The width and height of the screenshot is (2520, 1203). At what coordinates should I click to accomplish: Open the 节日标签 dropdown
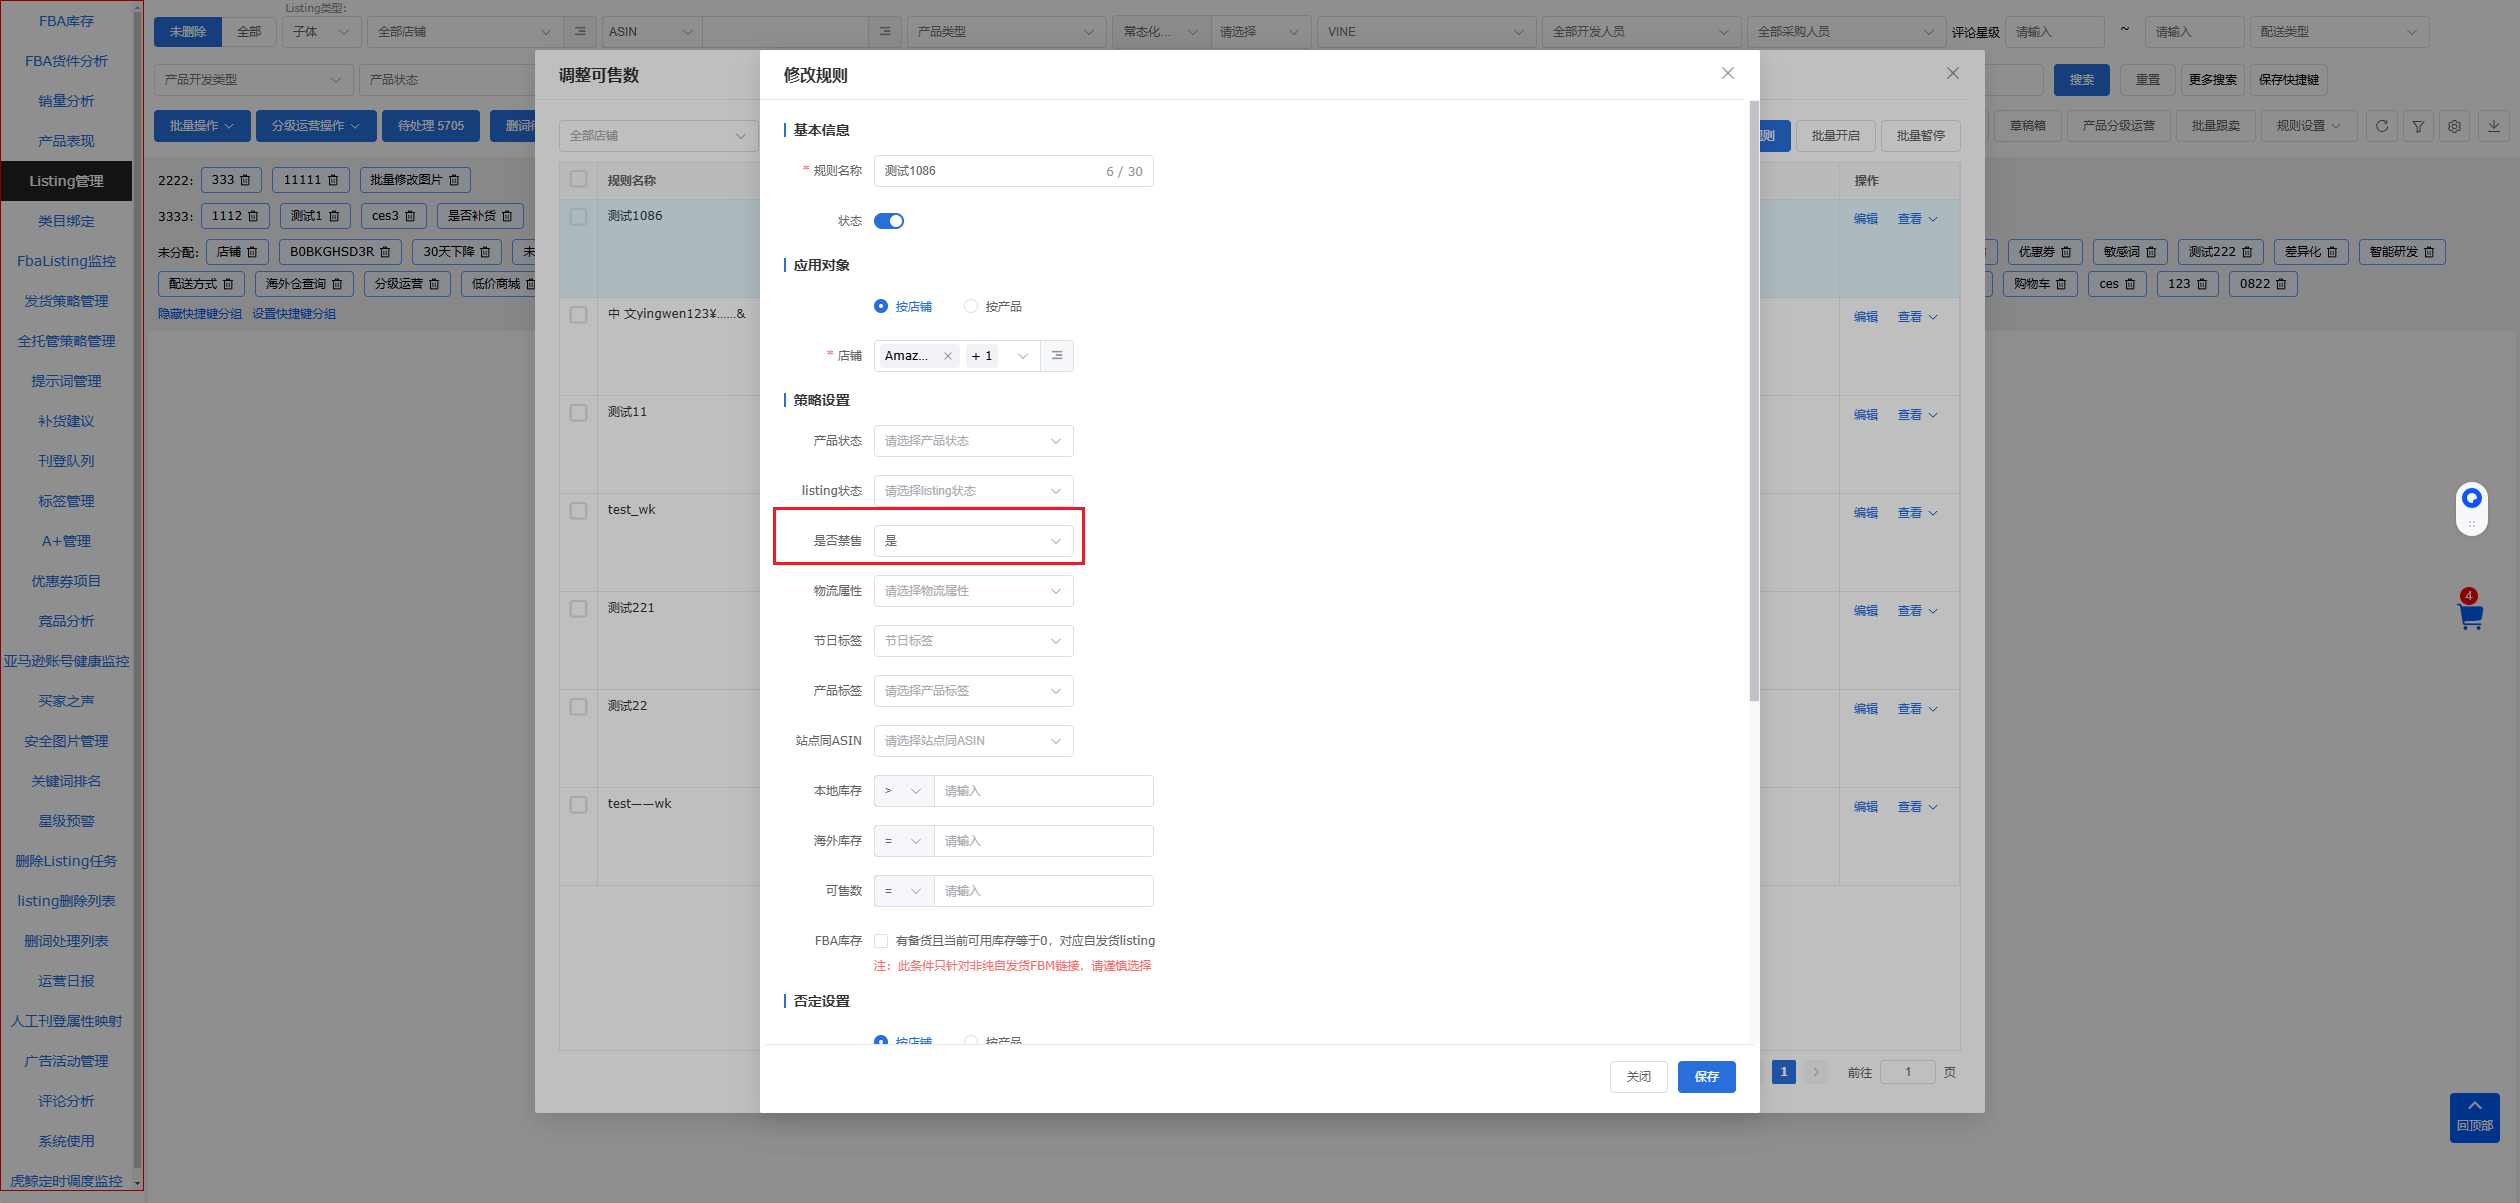click(x=973, y=641)
